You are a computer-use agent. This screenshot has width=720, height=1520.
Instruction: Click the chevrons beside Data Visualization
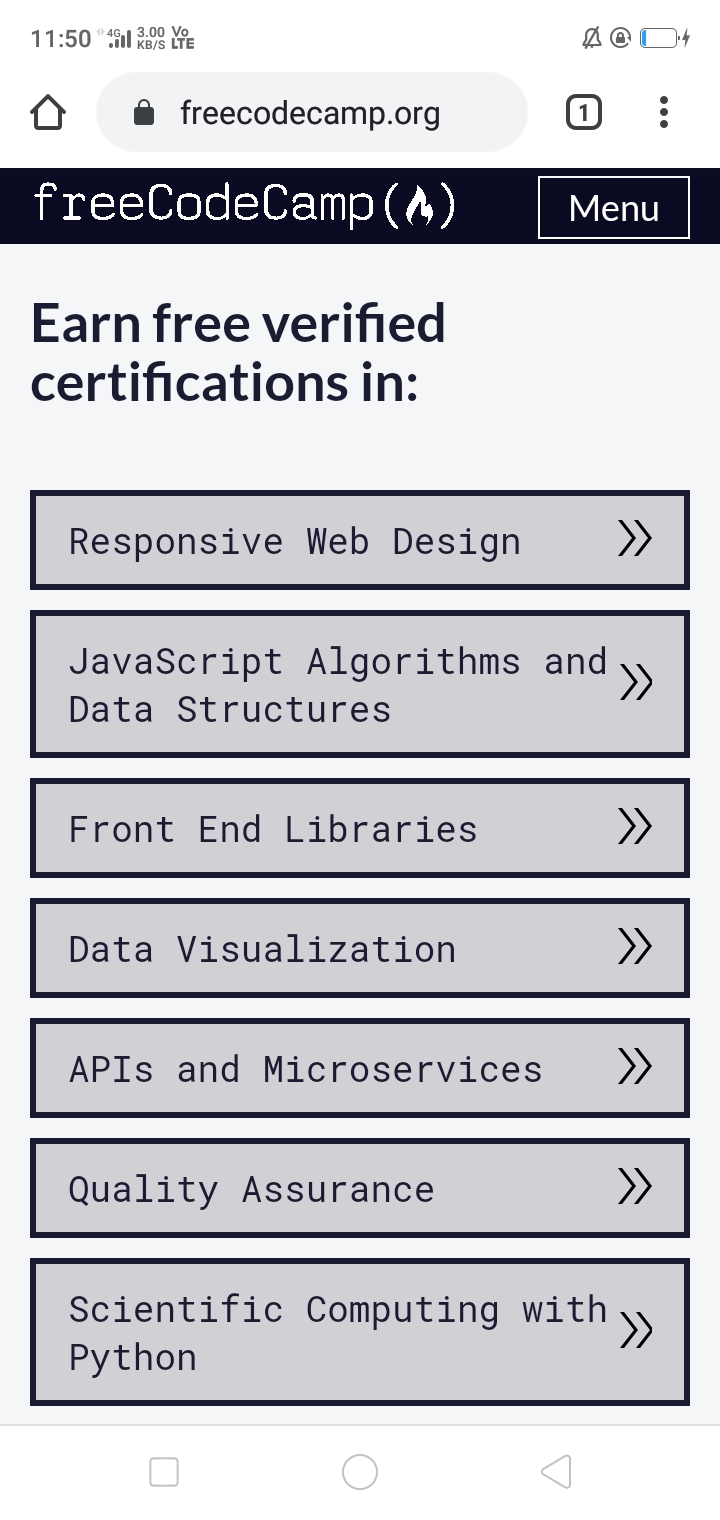point(635,948)
